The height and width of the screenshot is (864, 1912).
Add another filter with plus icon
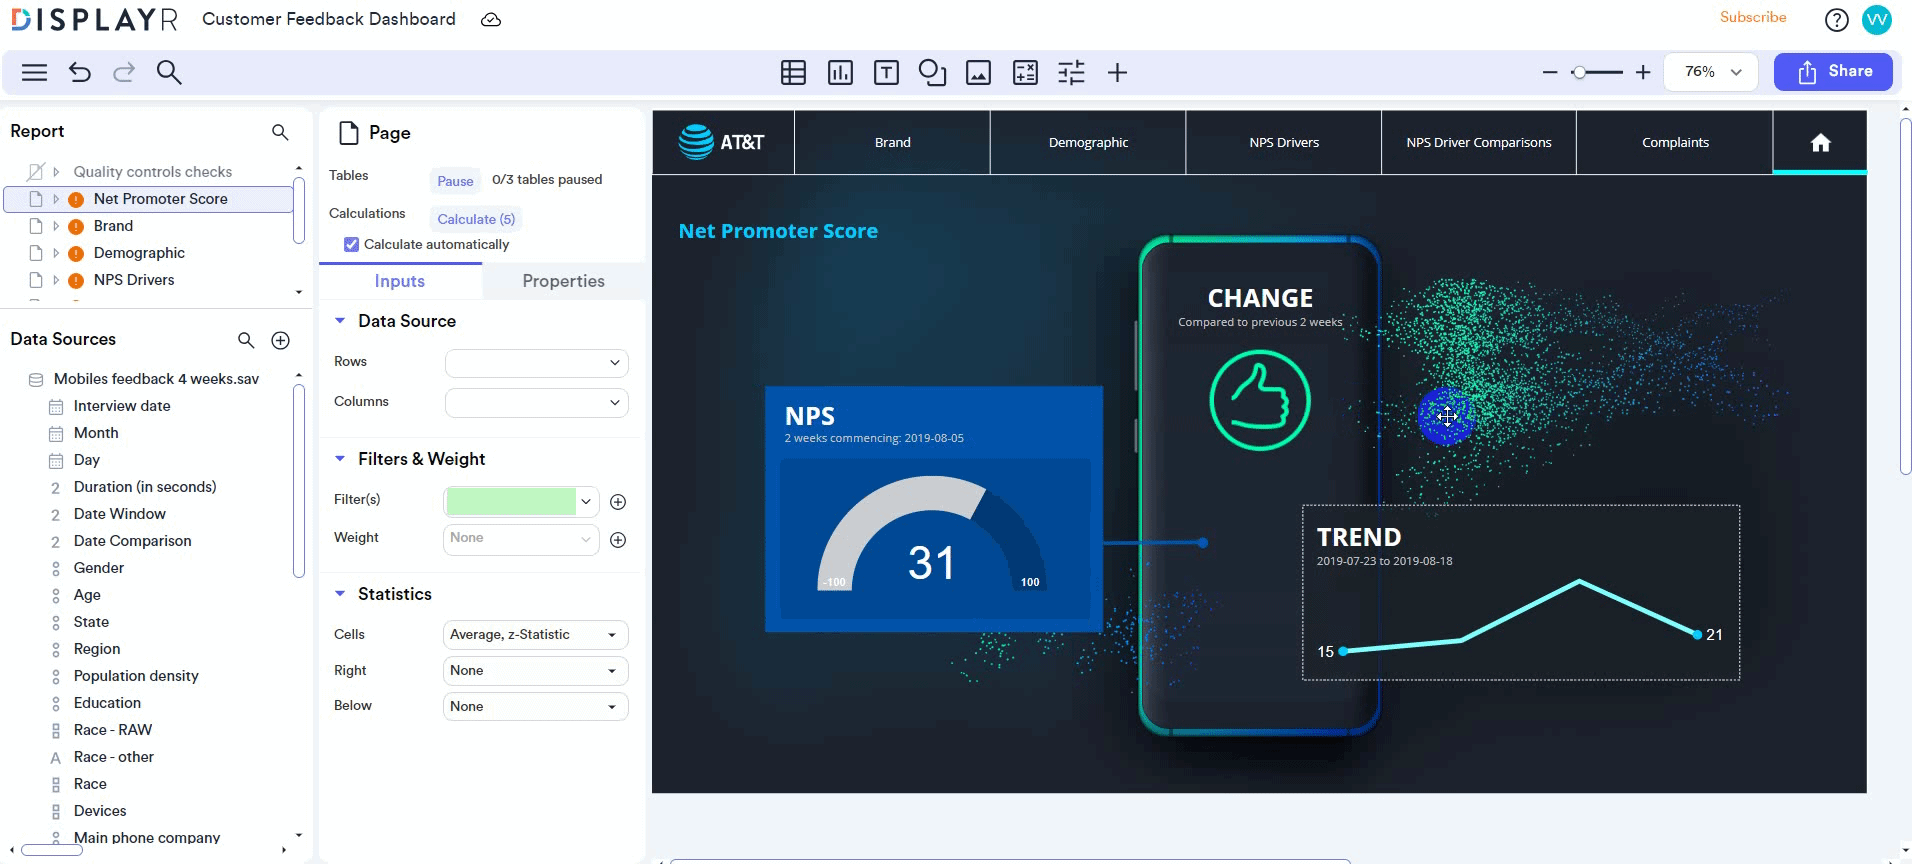[x=618, y=502]
